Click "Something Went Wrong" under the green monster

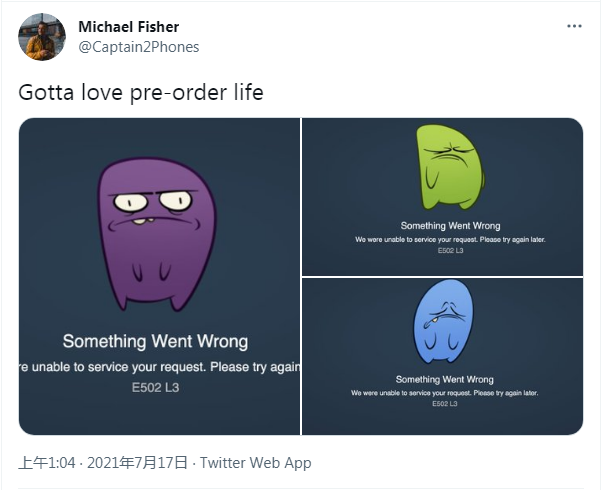(x=450, y=226)
